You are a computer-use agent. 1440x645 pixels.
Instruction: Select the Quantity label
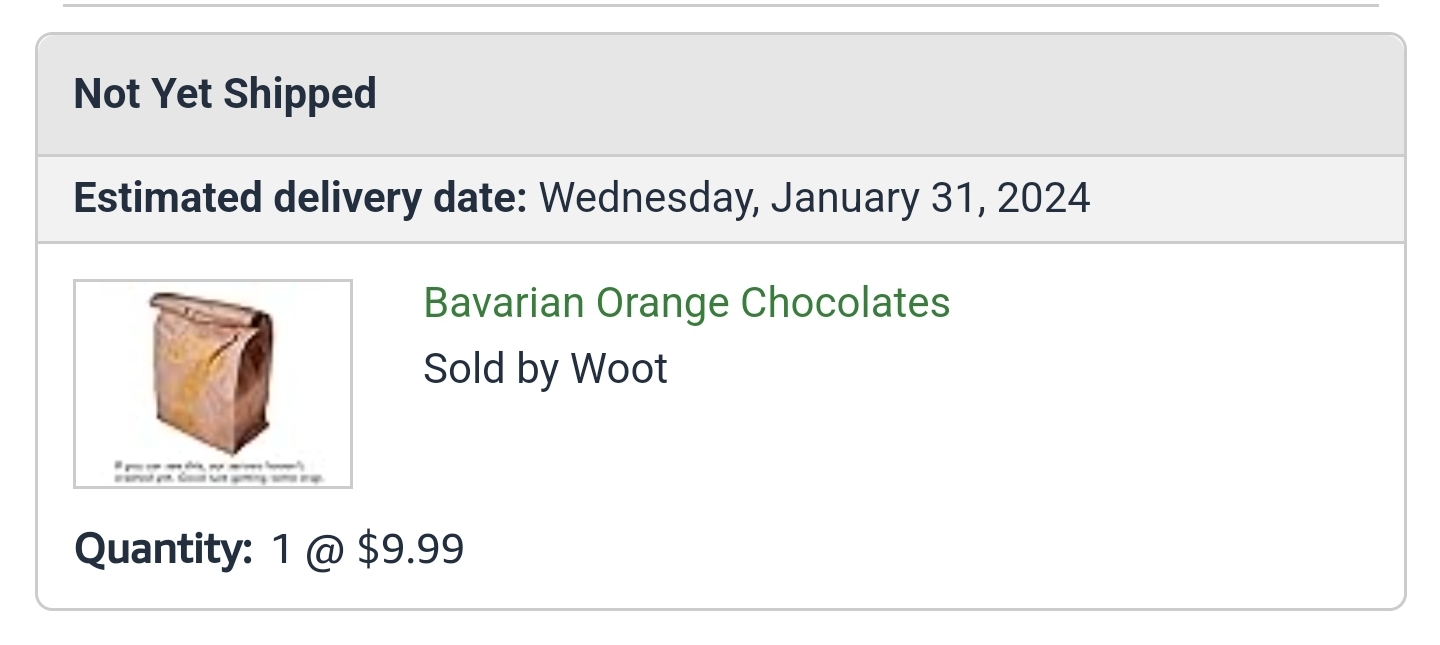pos(163,549)
